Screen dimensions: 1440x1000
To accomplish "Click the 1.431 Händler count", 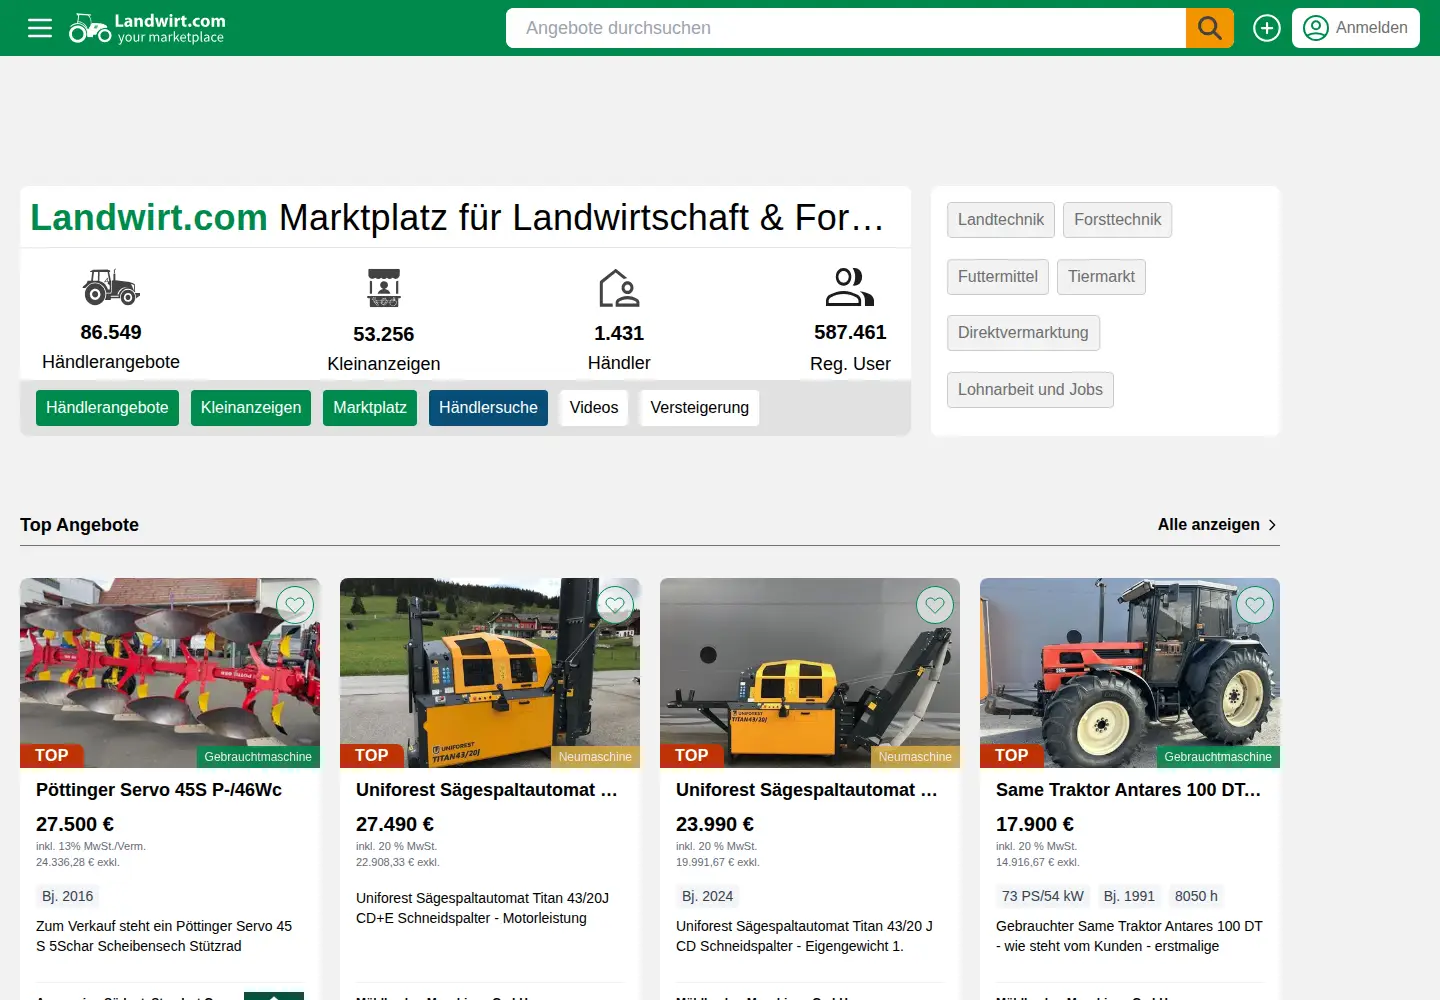I will (x=619, y=333).
